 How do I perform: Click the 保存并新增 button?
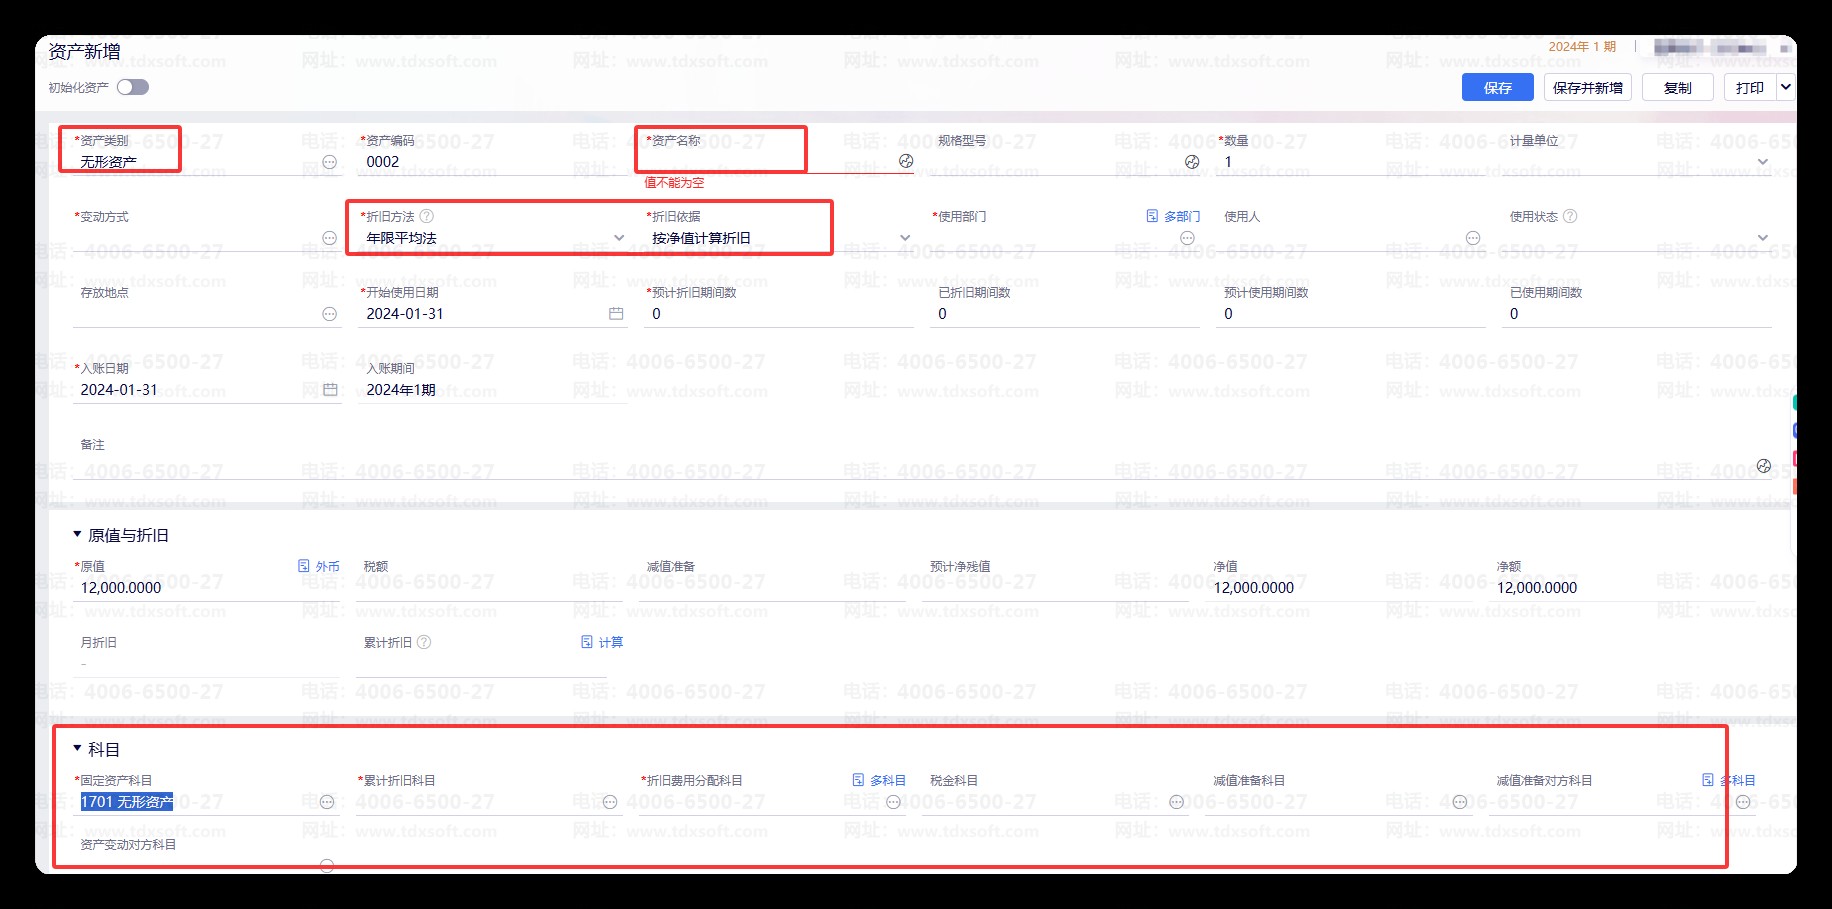1587,88
